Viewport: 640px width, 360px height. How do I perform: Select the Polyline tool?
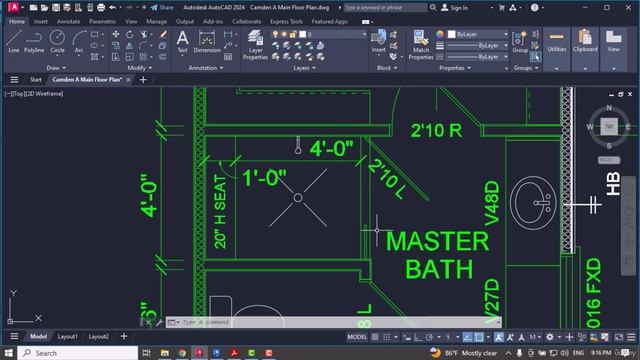point(34,41)
